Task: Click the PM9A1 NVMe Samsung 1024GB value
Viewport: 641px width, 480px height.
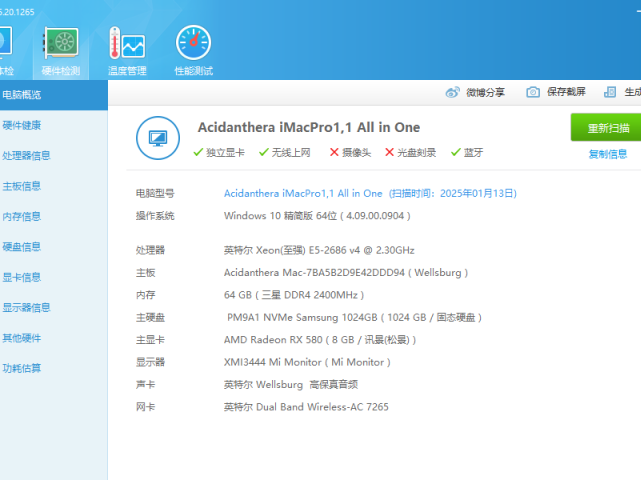Action: click(354, 317)
